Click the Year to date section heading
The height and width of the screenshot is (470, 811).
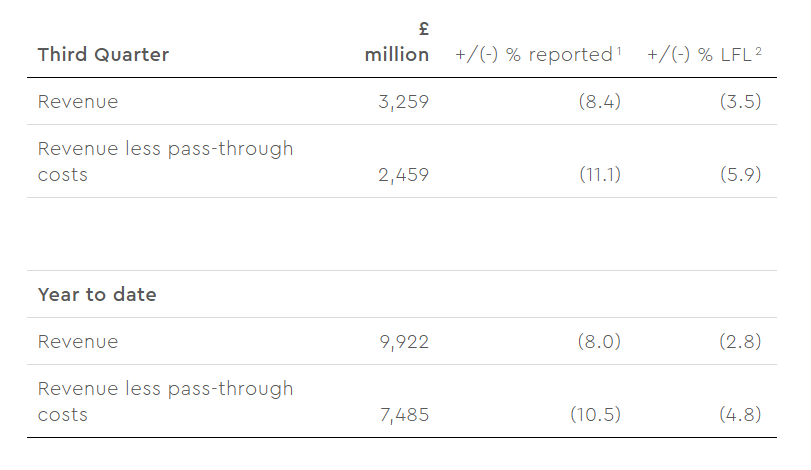click(x=97, y=295)
